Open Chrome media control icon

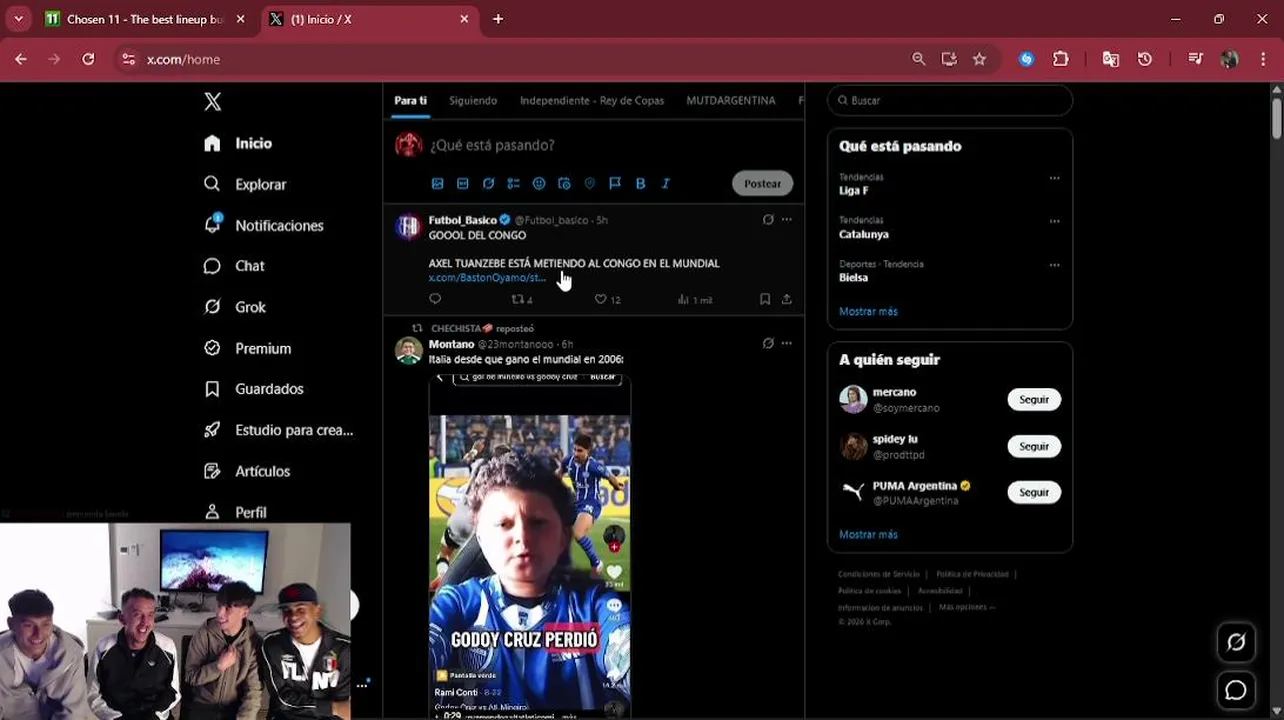coord(1195,59)
